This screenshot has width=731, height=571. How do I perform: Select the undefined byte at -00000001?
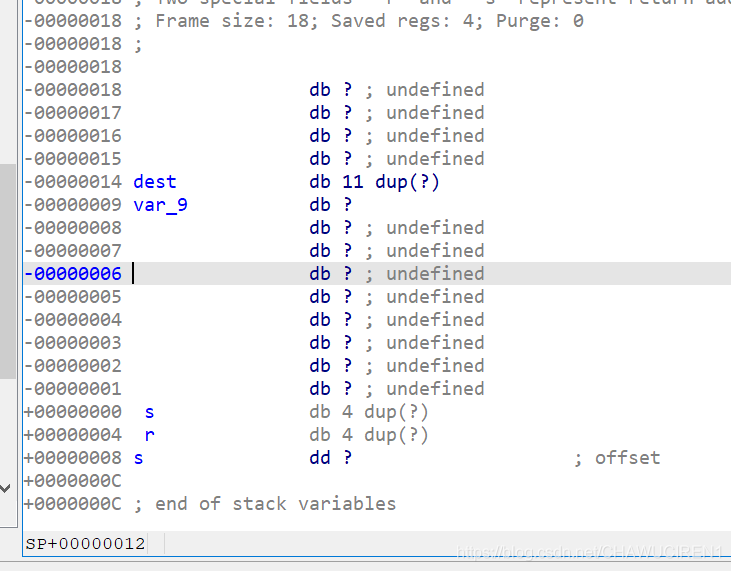(396, 389)
